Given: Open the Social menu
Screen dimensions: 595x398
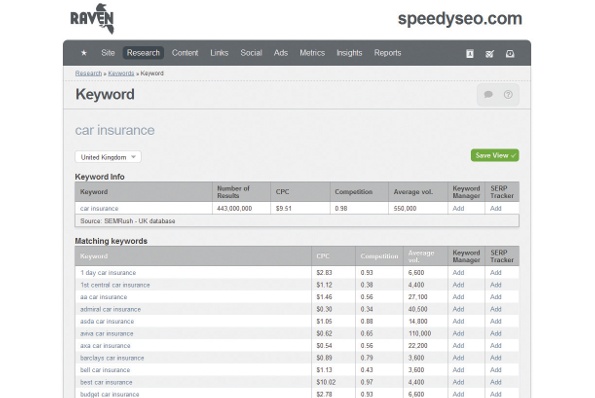Looking at the screenshot, I should 251,53.
